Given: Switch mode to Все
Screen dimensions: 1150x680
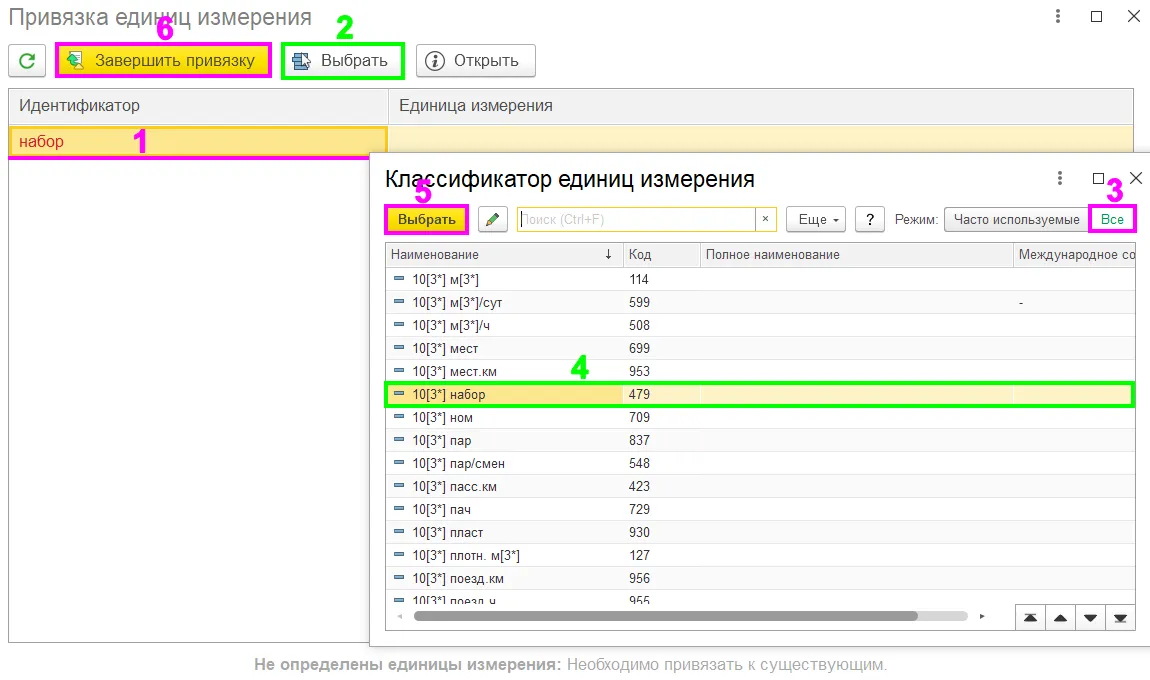Looking at the screenshot, I should (1112, 219).
